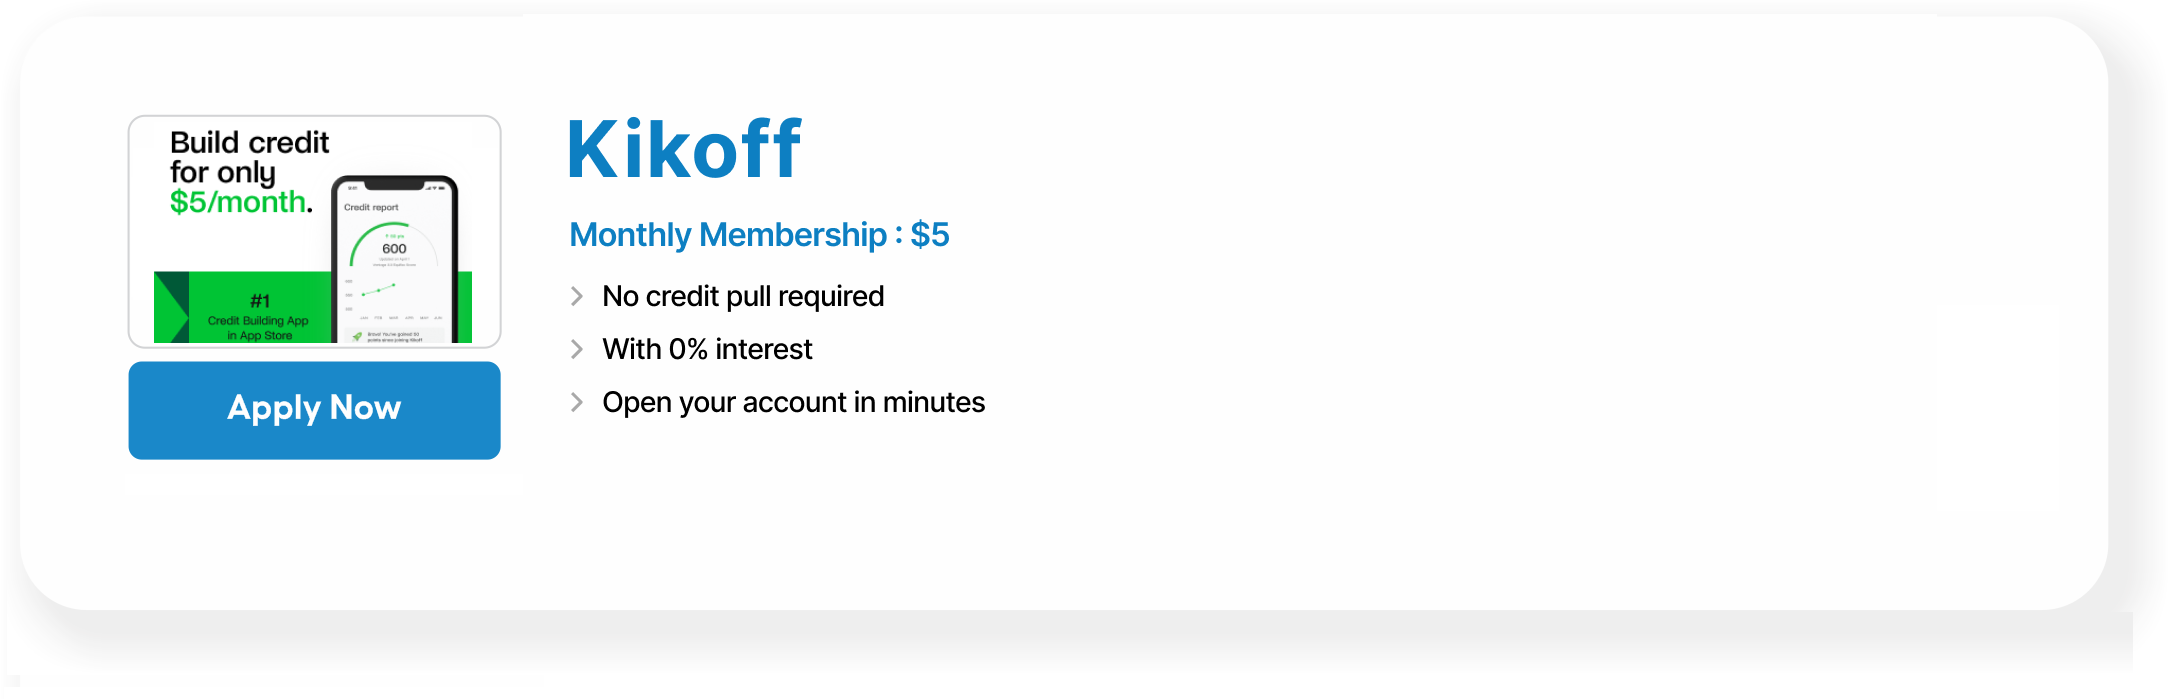Click the green strip right of phone
The width and height of the screenshot is (2170, 699).
coord(465,307)
